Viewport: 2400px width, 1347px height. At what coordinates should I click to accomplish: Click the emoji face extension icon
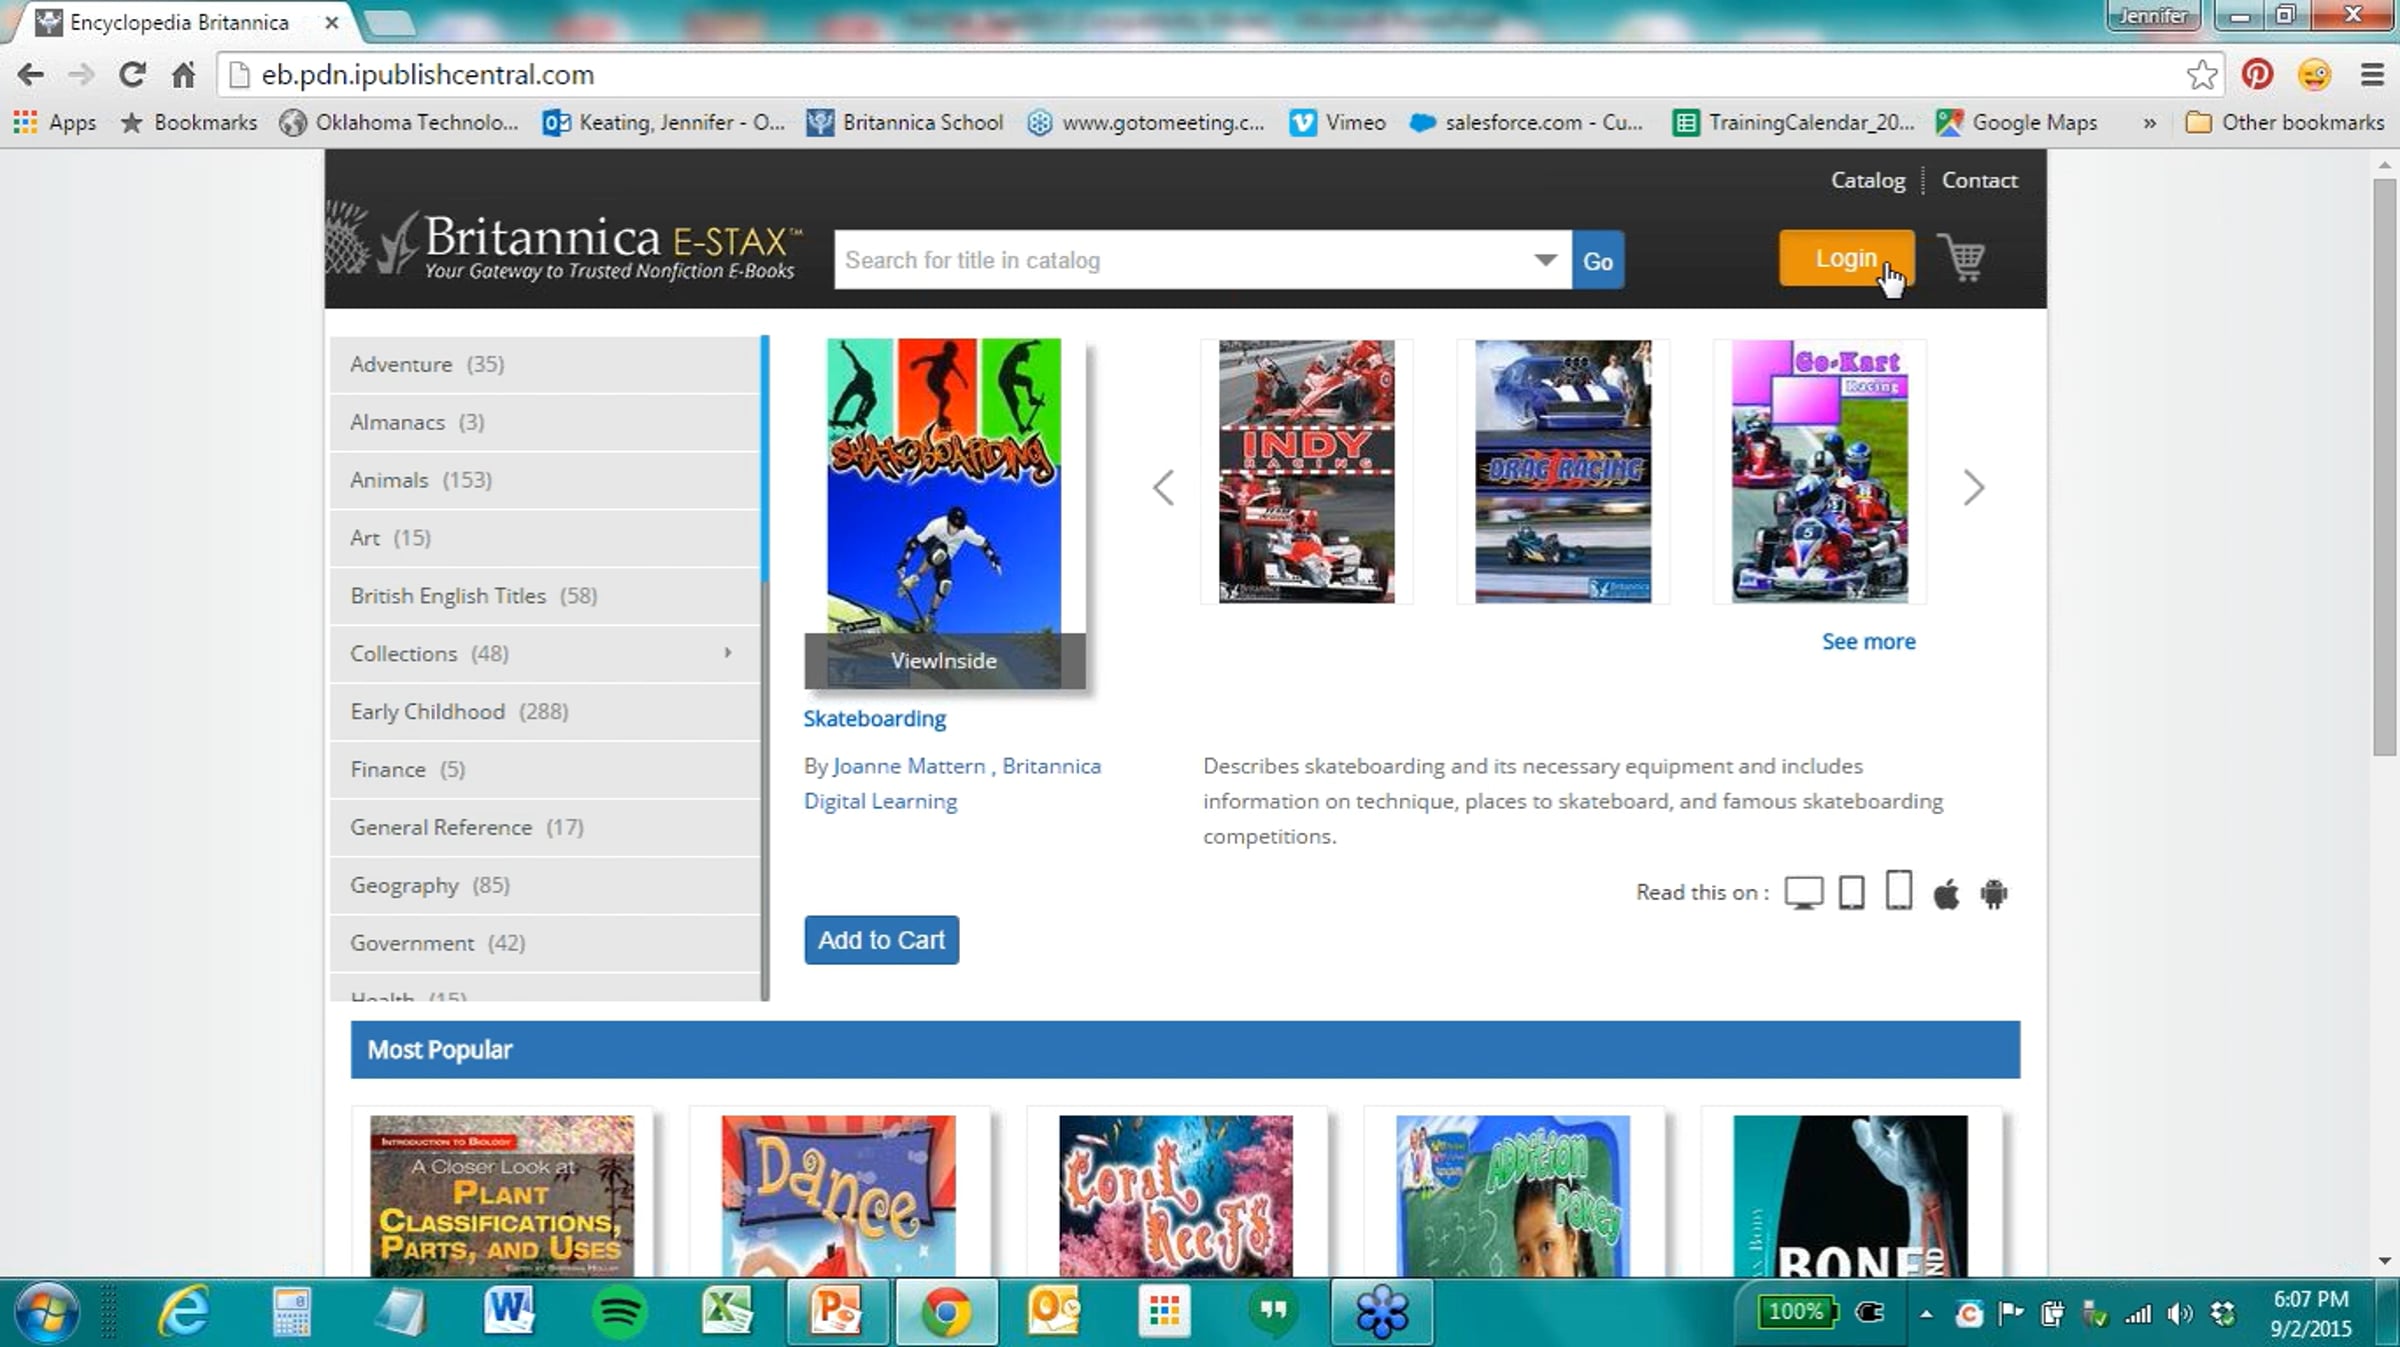[x=2314, y=75]
